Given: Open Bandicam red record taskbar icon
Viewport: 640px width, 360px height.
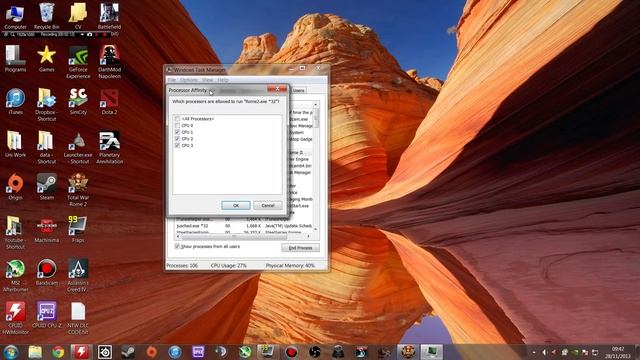Looking at the screenshot, I should click(291, 352).
